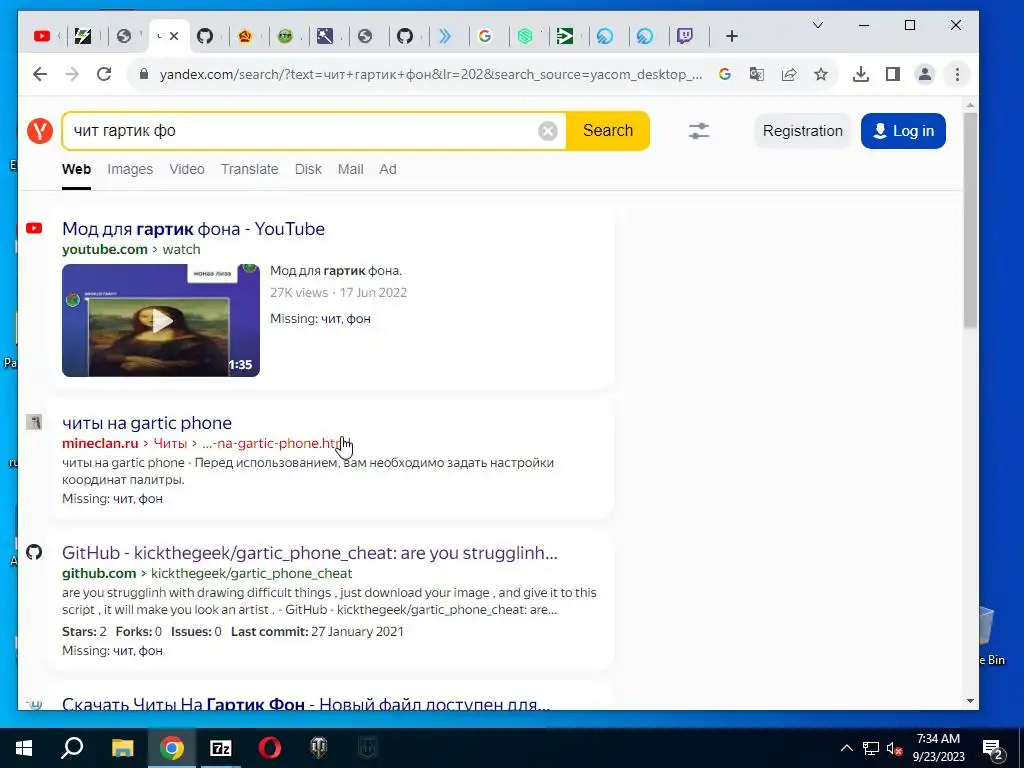Click the Yandex logo
The height and width of the screenshot is (768, 1024).
coord(40,131)
